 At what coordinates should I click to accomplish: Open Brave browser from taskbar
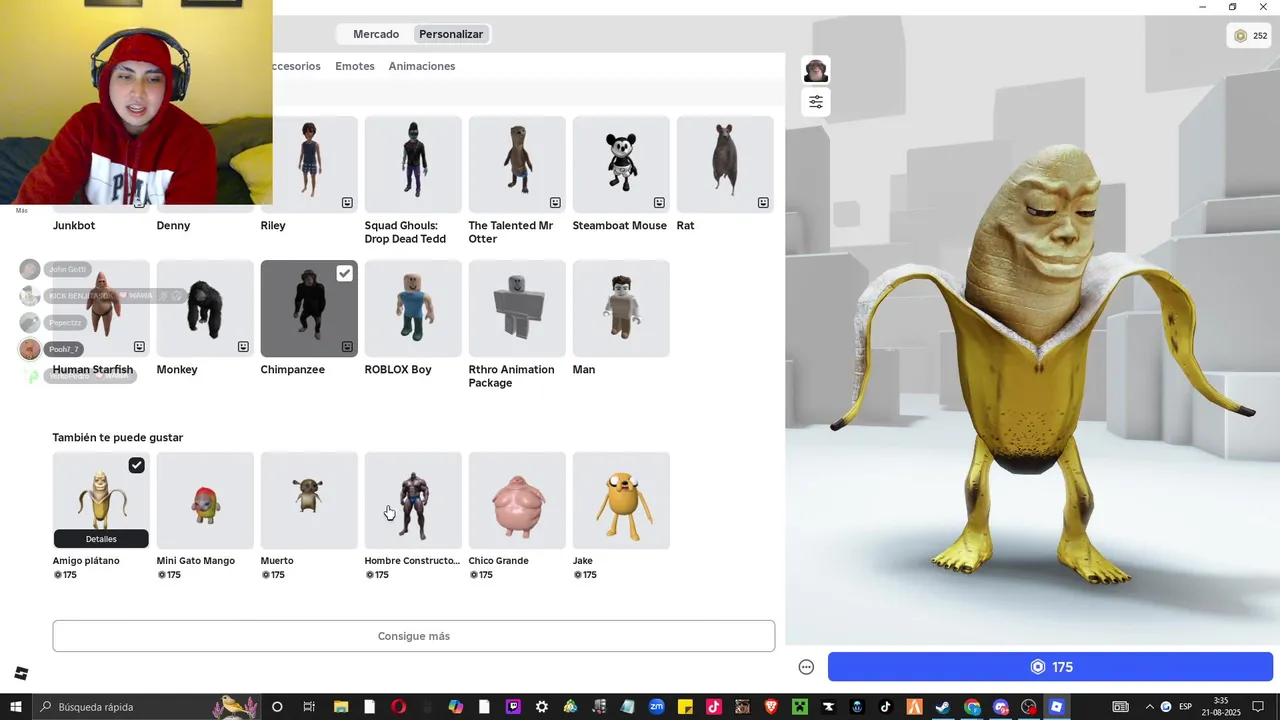[x=771, y=707]
